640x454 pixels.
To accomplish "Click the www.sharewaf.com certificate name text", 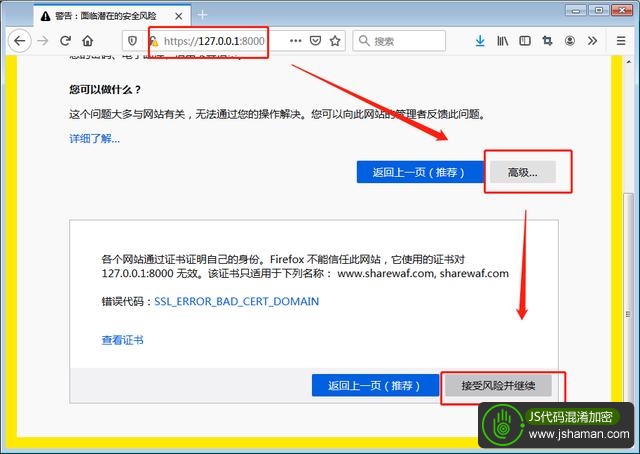I will 385,273.
